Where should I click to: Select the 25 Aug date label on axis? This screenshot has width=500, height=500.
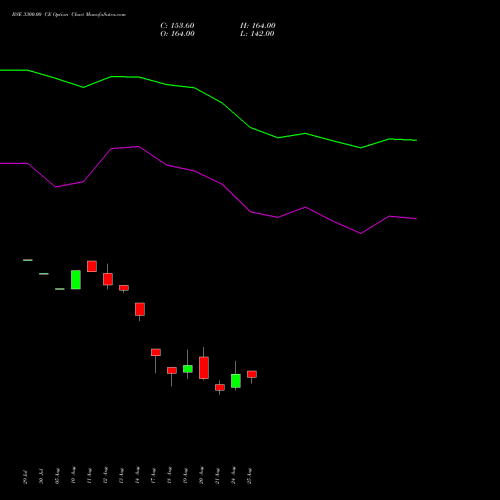pos(250,475)
